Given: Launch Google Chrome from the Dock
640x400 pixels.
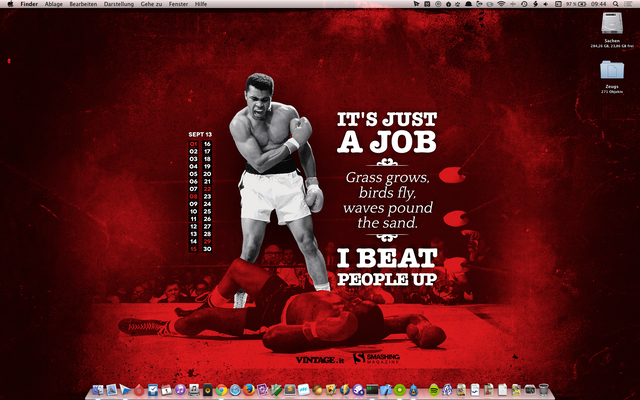Looking at the screenshot, I should pos(222,390).
